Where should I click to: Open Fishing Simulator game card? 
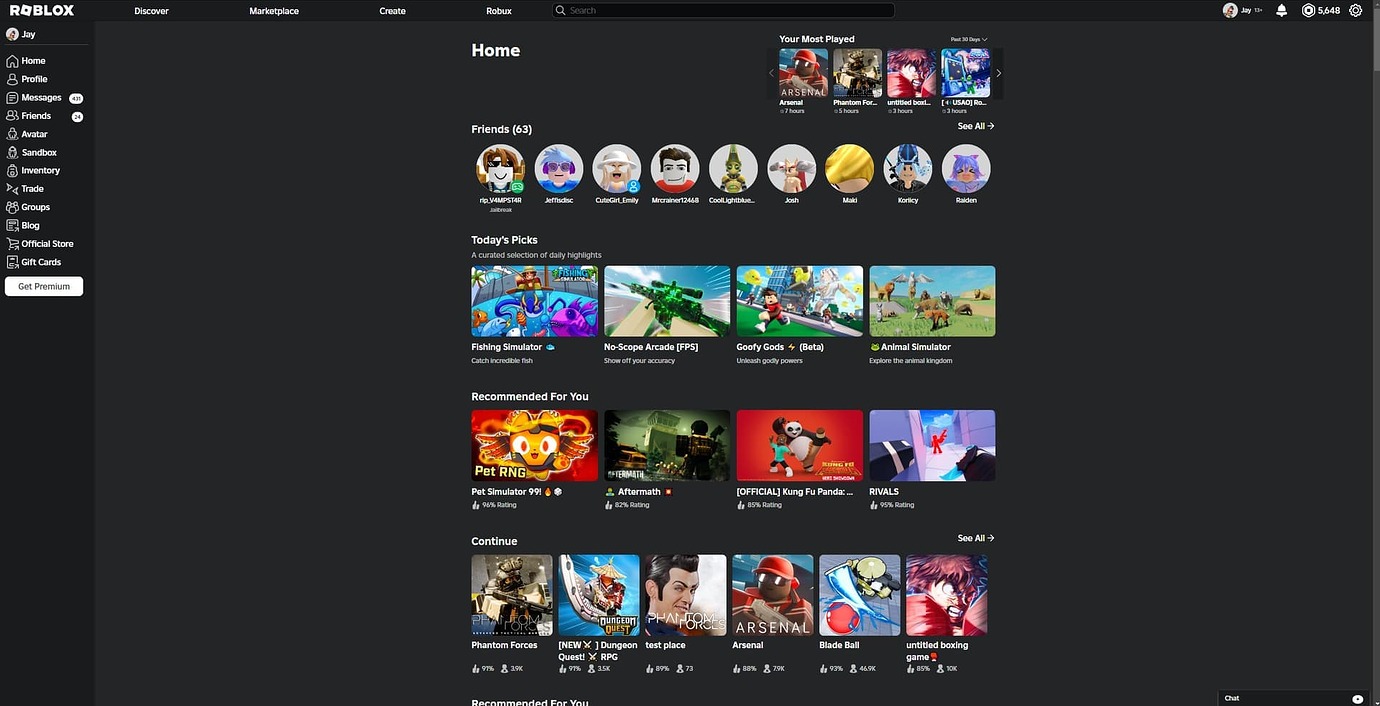[x=535, y=301]
